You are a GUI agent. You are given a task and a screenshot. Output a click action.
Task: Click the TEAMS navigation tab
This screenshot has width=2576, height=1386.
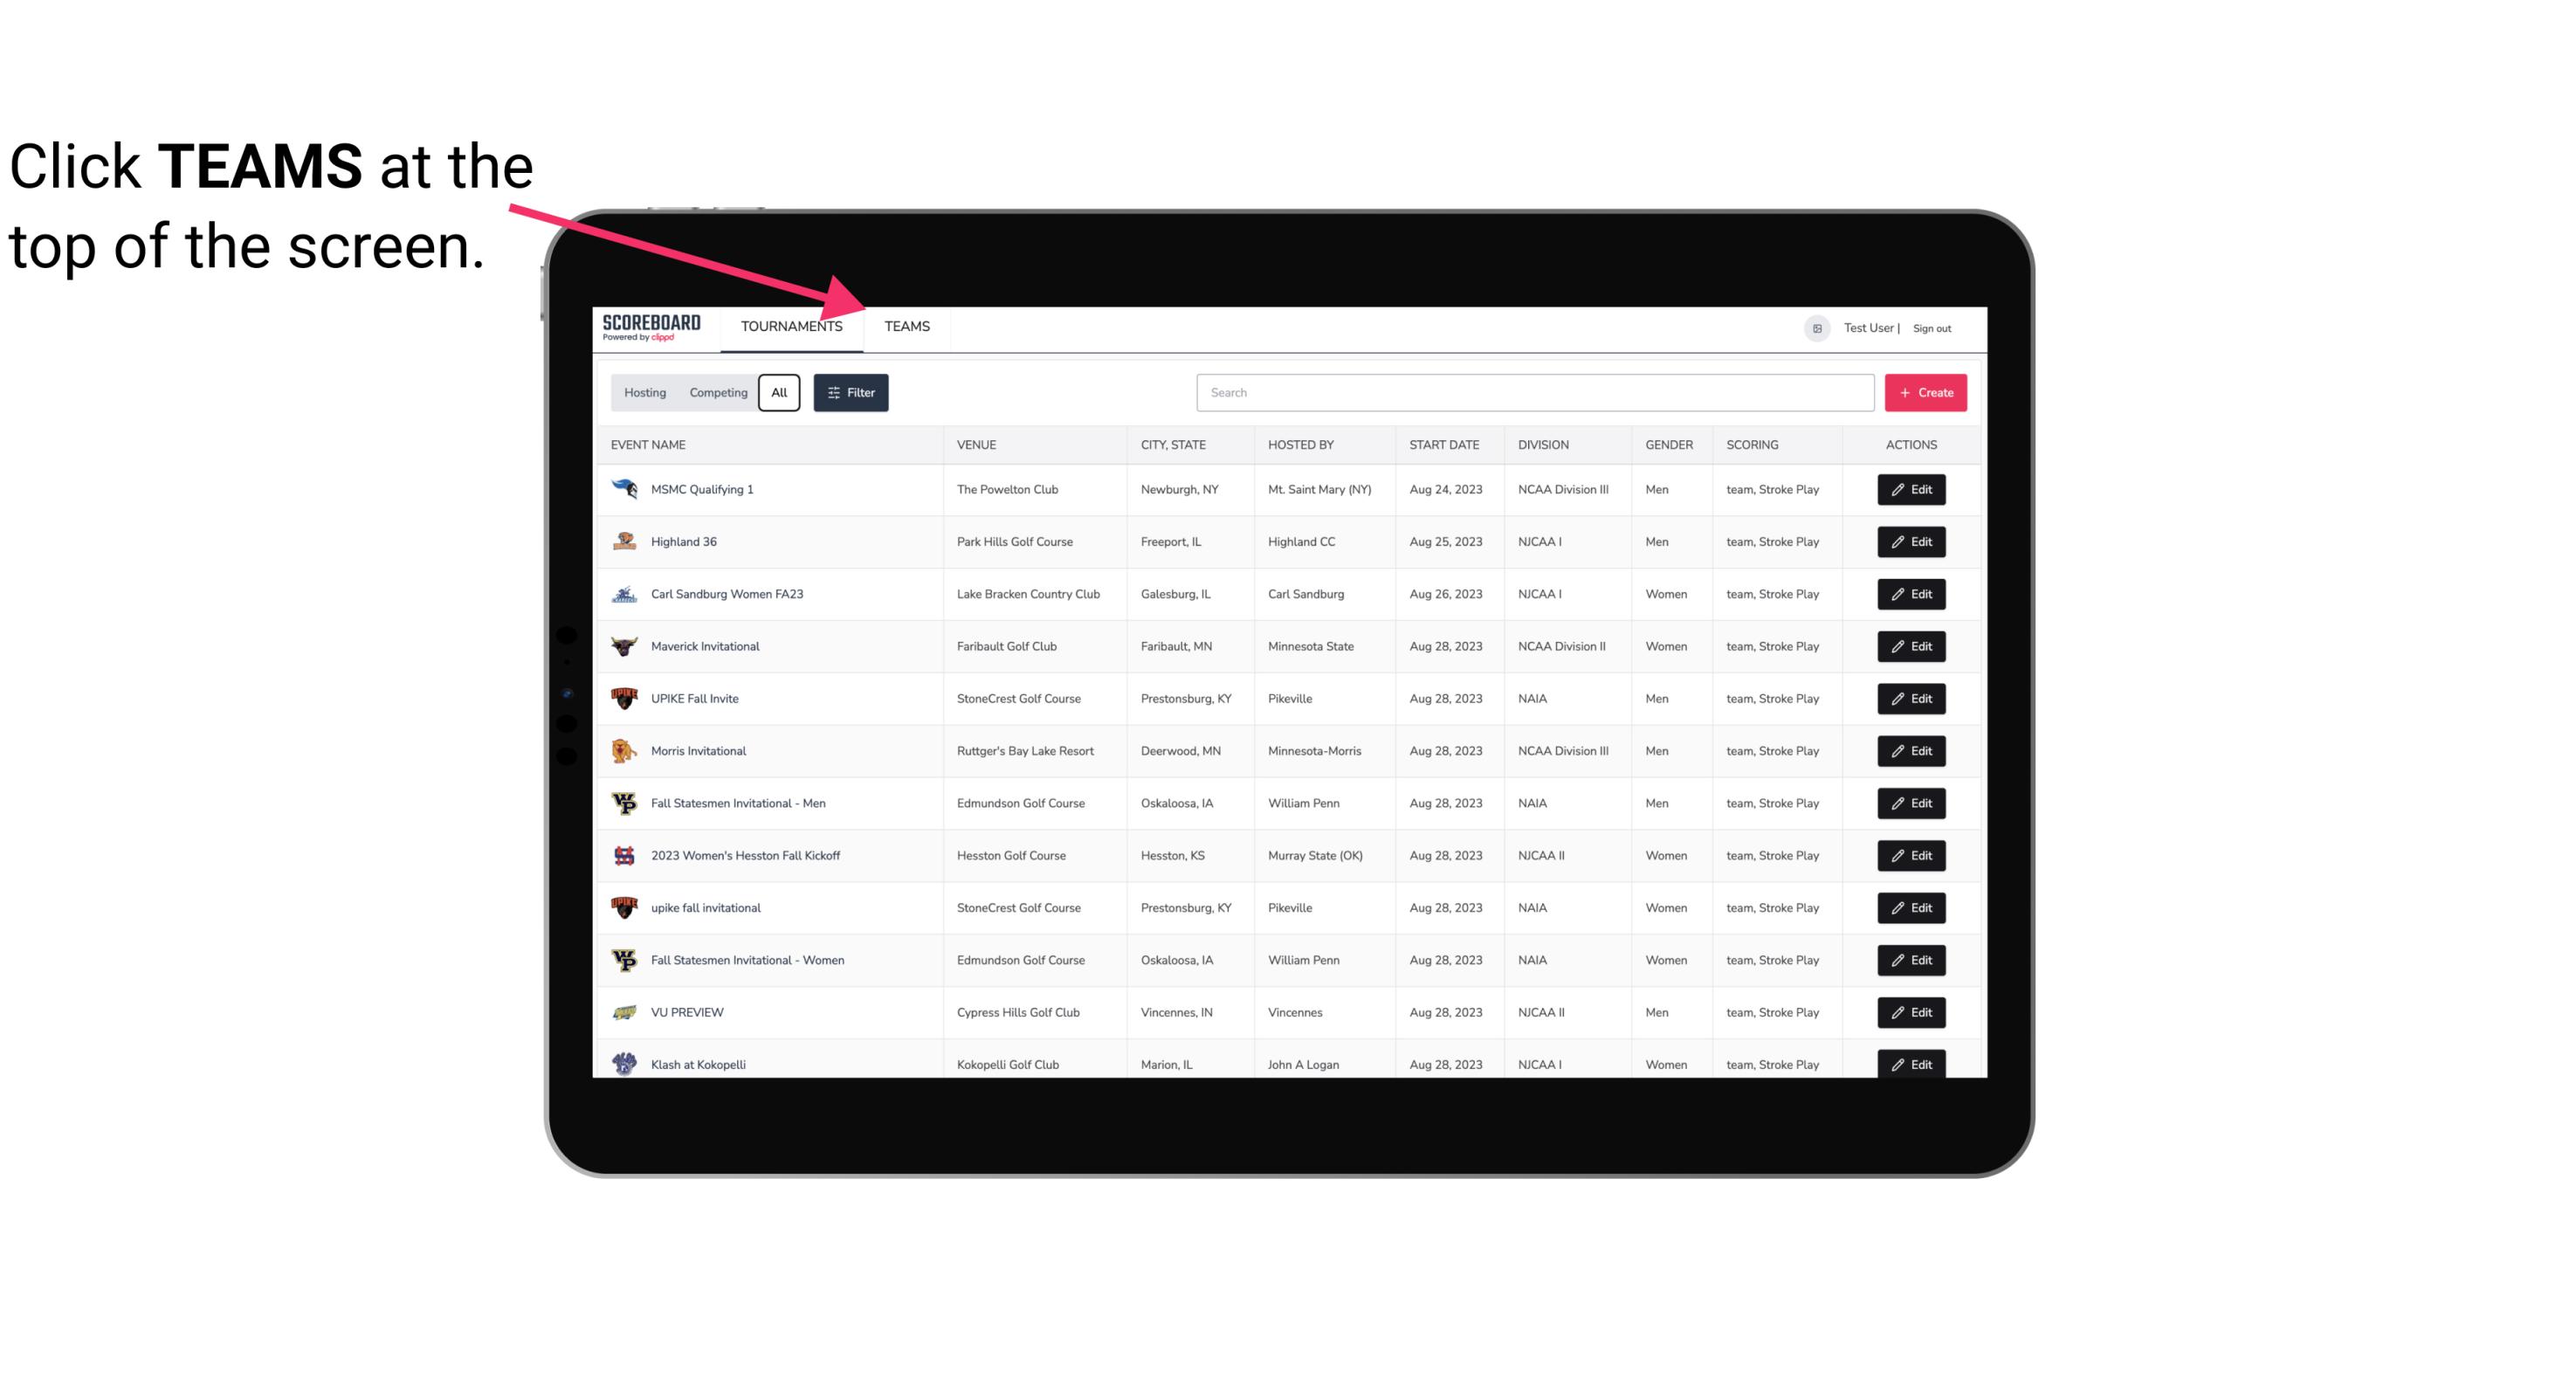coord(904,326)
